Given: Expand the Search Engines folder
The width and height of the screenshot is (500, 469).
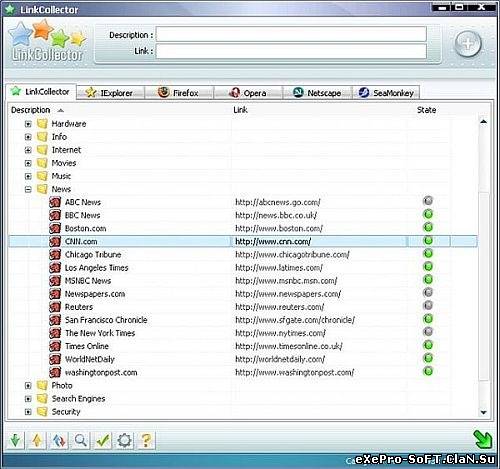Looking at the screenshot, I should (x=28, y=399).
